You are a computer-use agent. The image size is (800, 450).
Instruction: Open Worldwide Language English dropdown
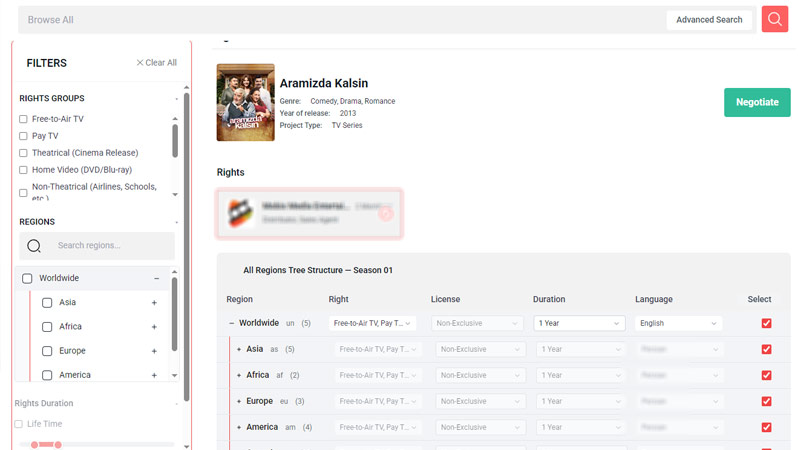pos(679,323)
